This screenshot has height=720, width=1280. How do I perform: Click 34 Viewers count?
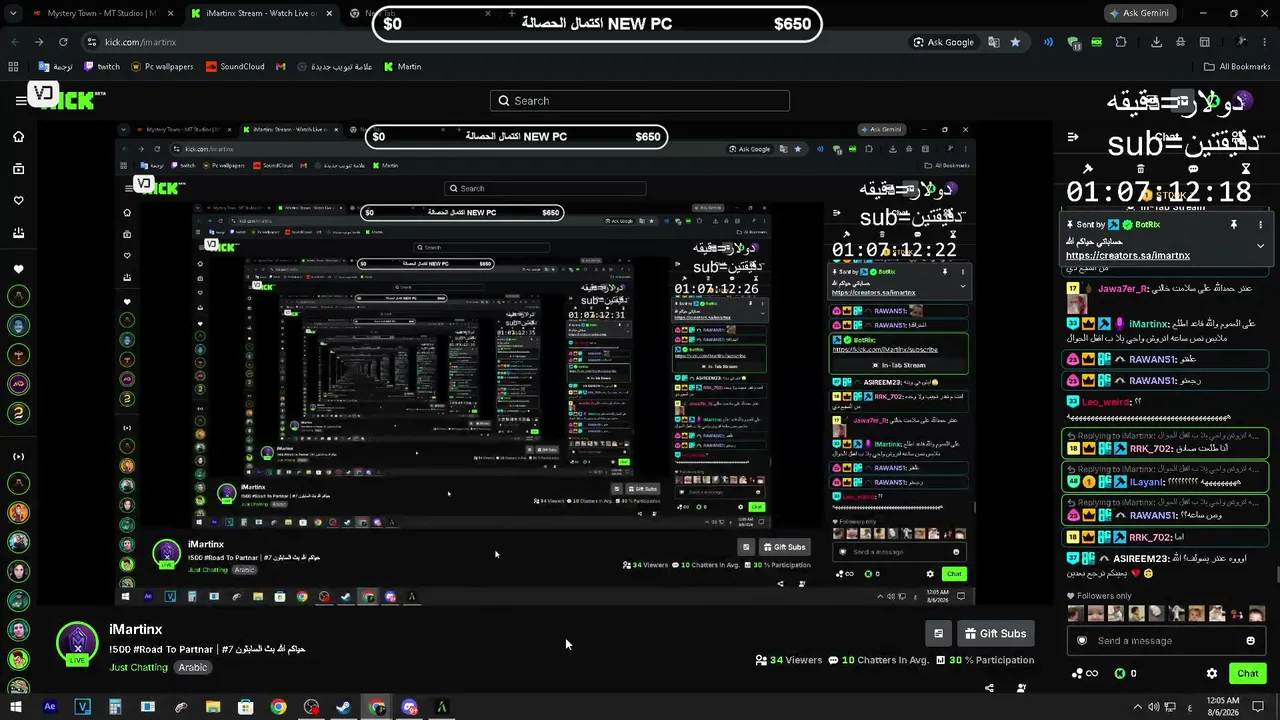[x=788, y=660]
